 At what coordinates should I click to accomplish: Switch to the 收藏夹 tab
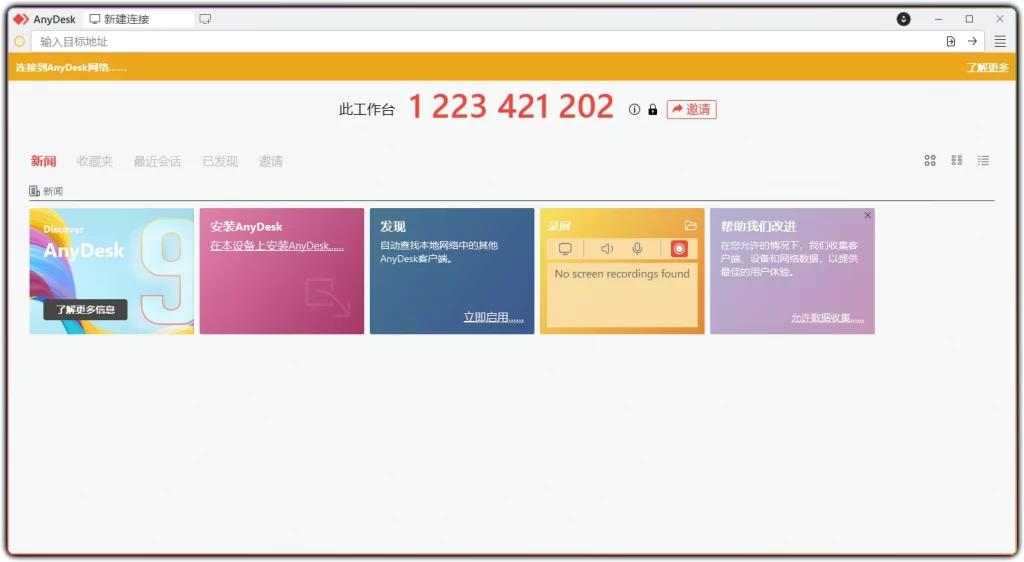[95, 161]
